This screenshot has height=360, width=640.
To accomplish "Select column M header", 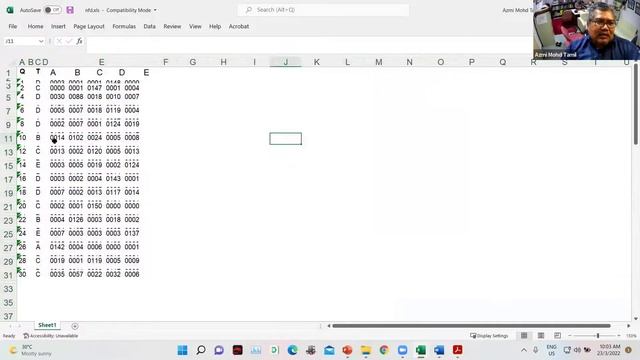I will tap(379, 62).
